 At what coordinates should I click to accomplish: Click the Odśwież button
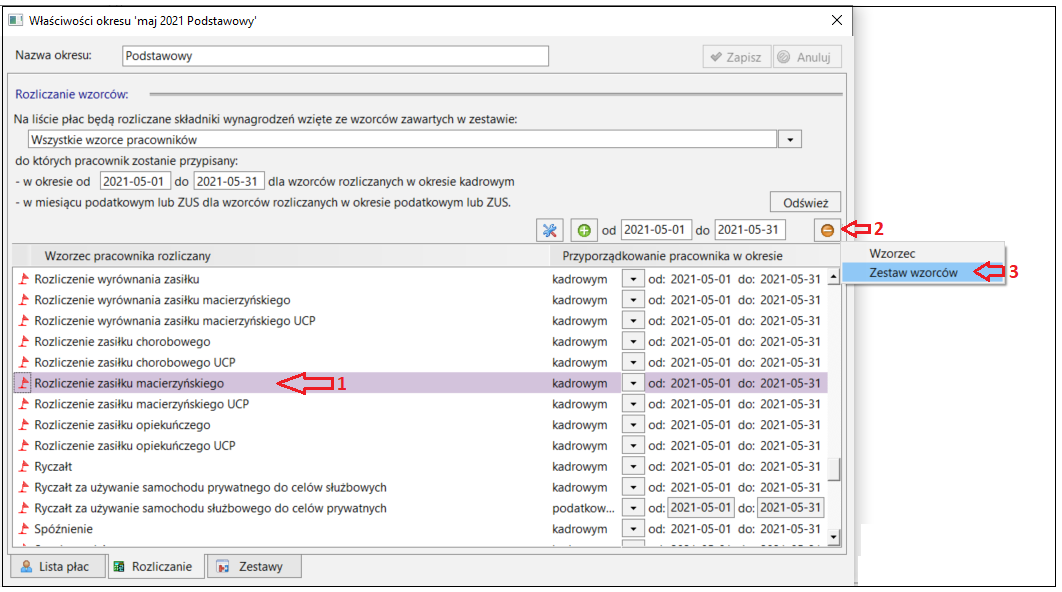[805, 203]
